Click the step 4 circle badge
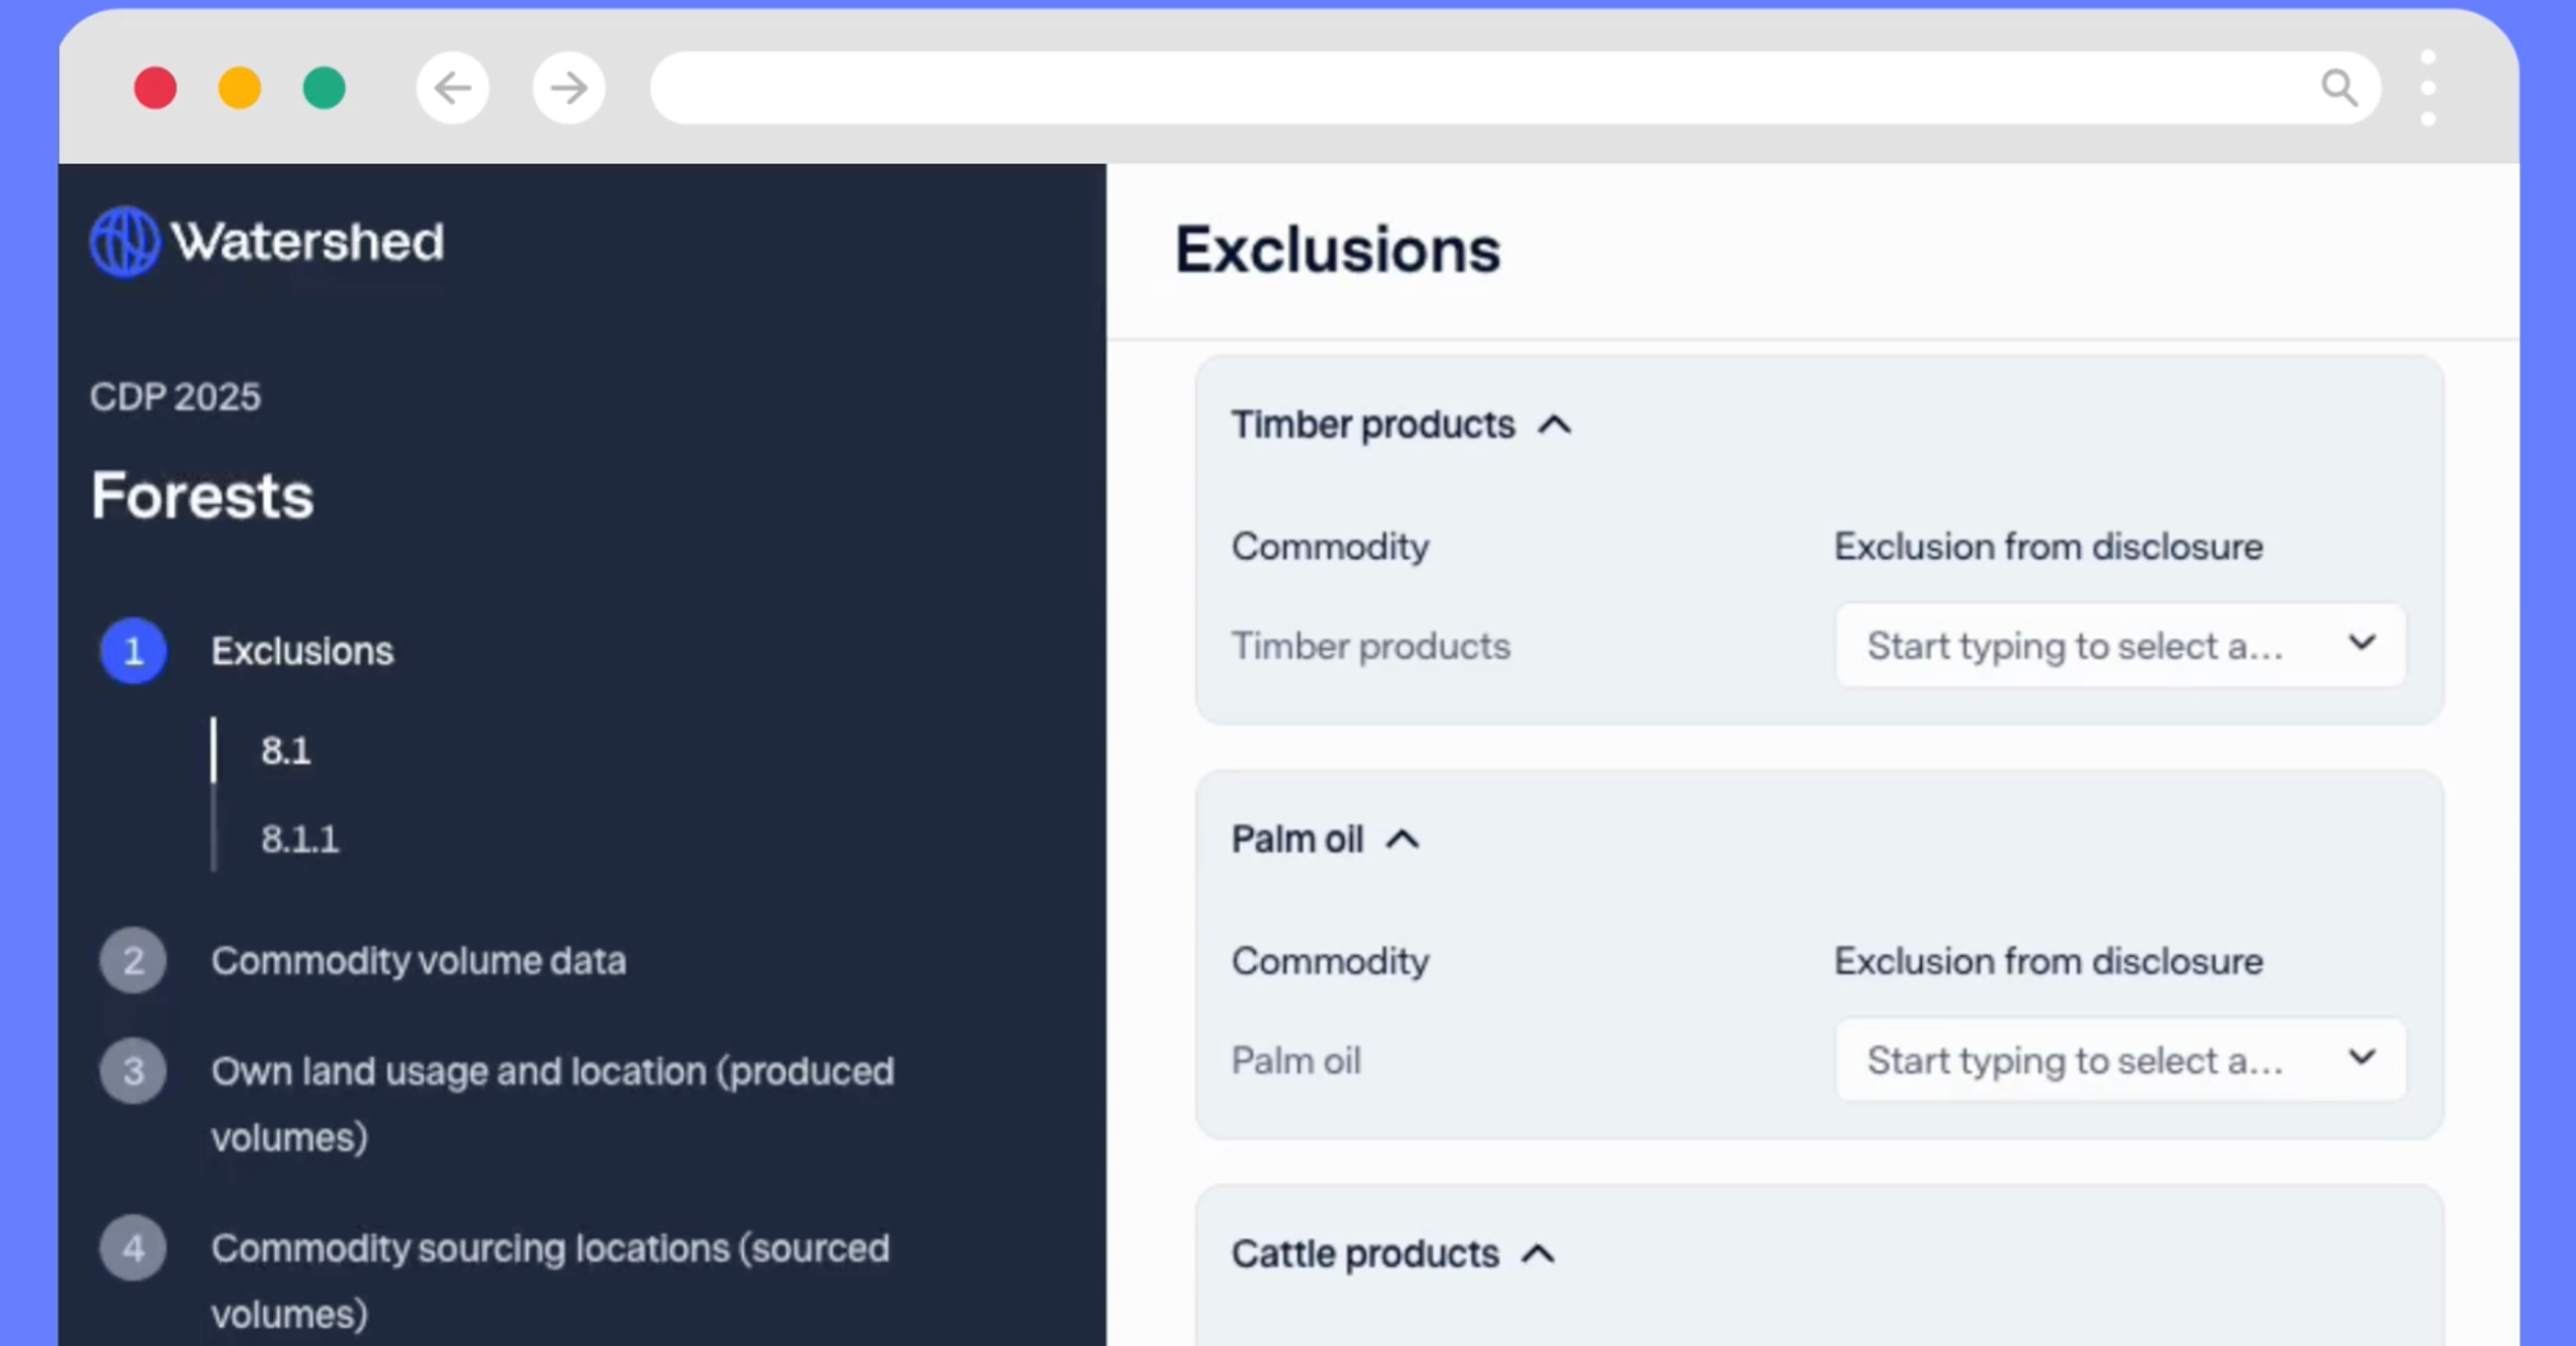The width and height of the screenshot is (2576, 1346). pyautogui.click(x=133, y=1248)
